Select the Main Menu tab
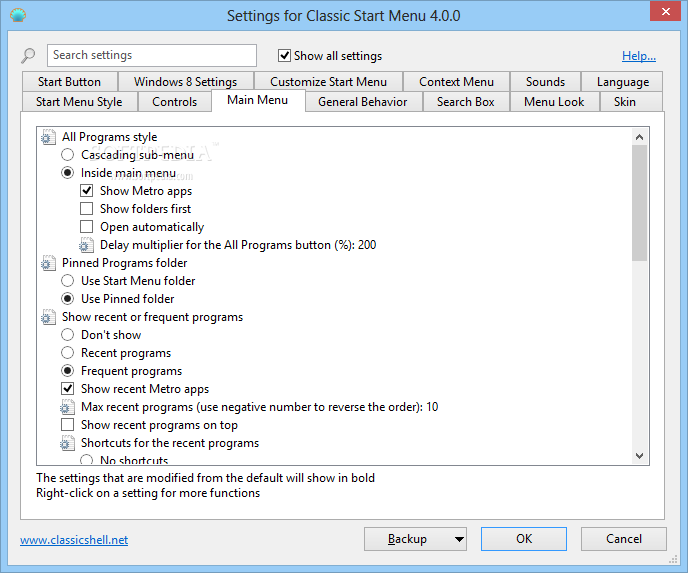Screen dimensions: 688x573 tap(258, 100)
